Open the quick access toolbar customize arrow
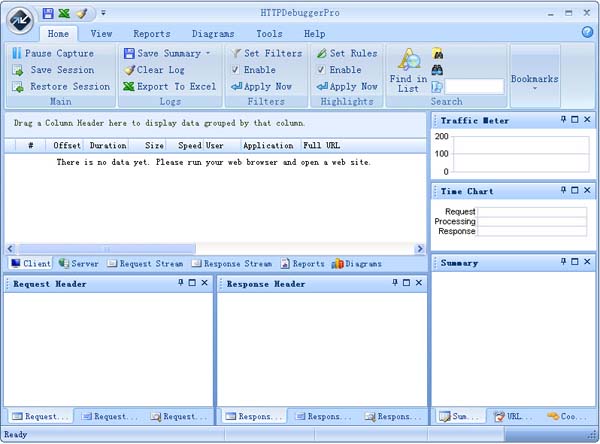The height and width of the screenshot is (444, 600). pos(103,14)
